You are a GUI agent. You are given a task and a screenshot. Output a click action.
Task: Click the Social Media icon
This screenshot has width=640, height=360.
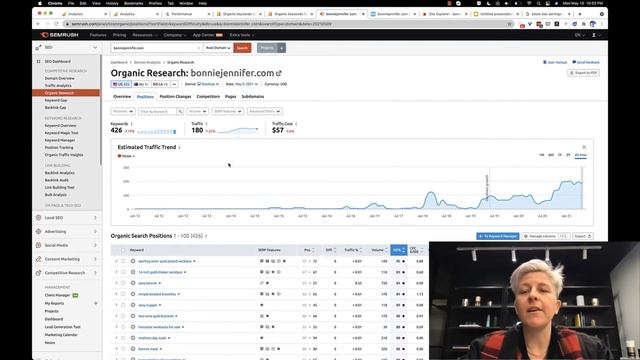click(x=38, y=245)
